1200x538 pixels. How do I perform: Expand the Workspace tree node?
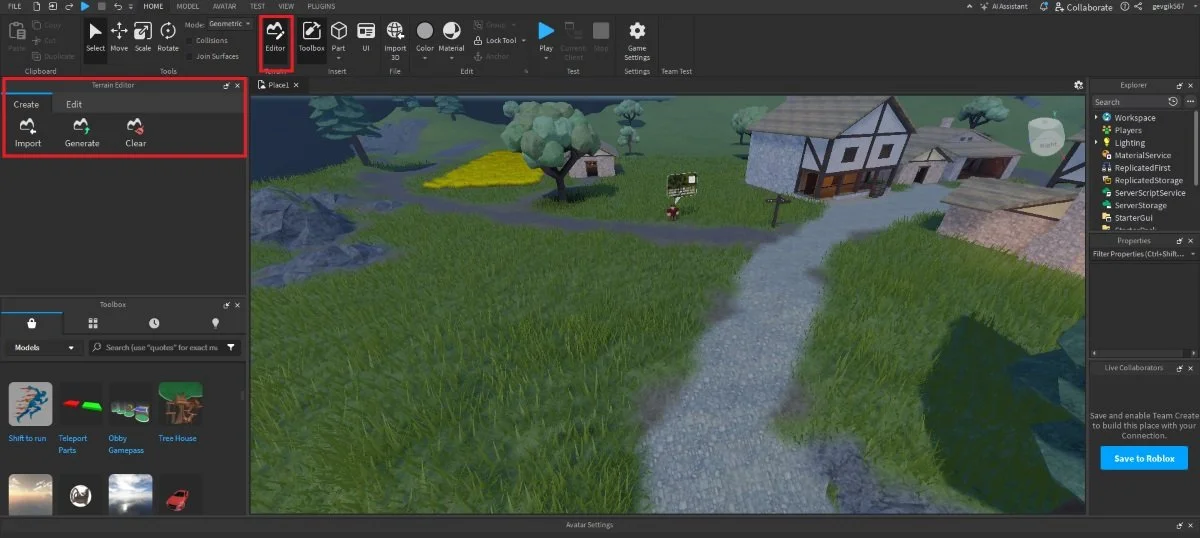tap(1096, 117)
